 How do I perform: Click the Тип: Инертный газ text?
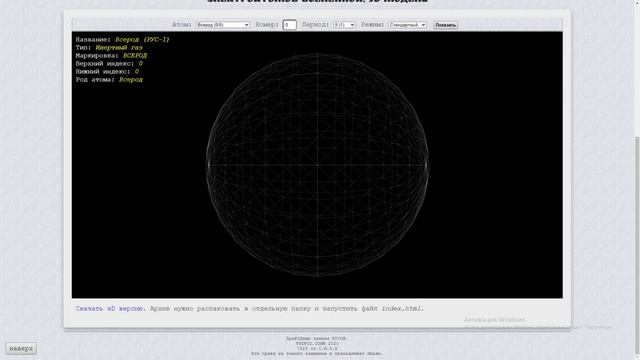(109, 47)
